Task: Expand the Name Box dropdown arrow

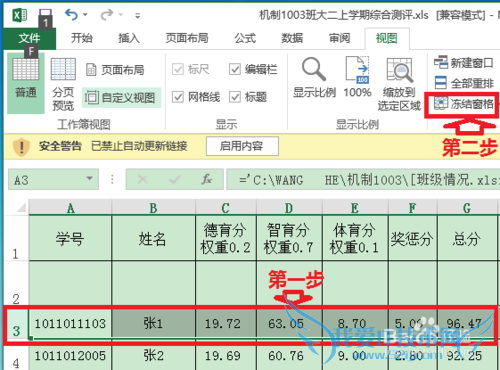Action: (90, 179)
